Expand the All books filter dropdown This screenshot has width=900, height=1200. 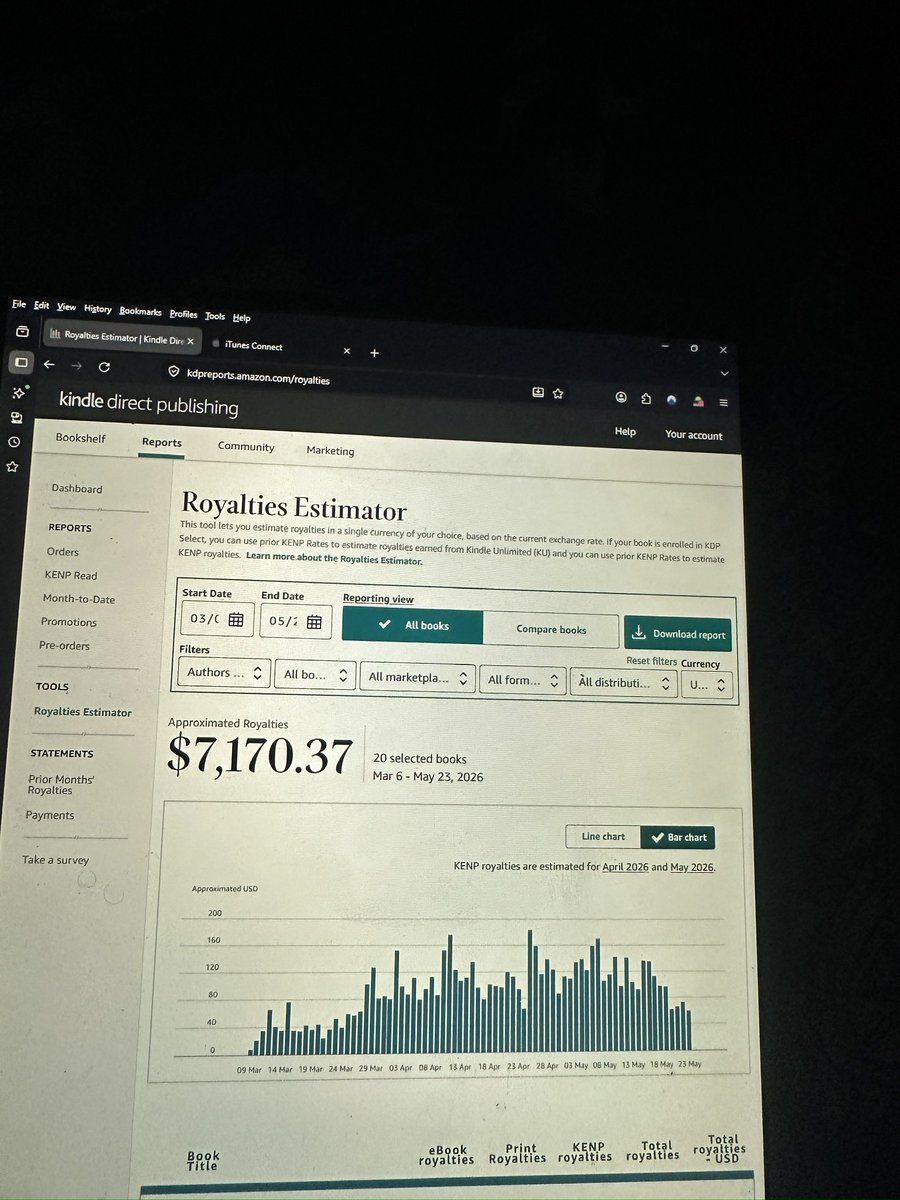tap(315, 675)
